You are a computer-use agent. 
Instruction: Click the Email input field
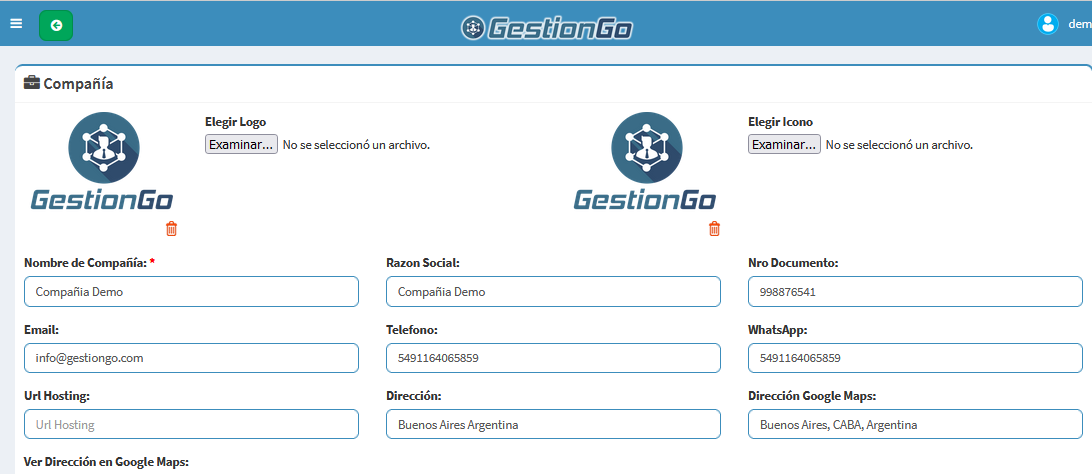[x=191, y=358]
